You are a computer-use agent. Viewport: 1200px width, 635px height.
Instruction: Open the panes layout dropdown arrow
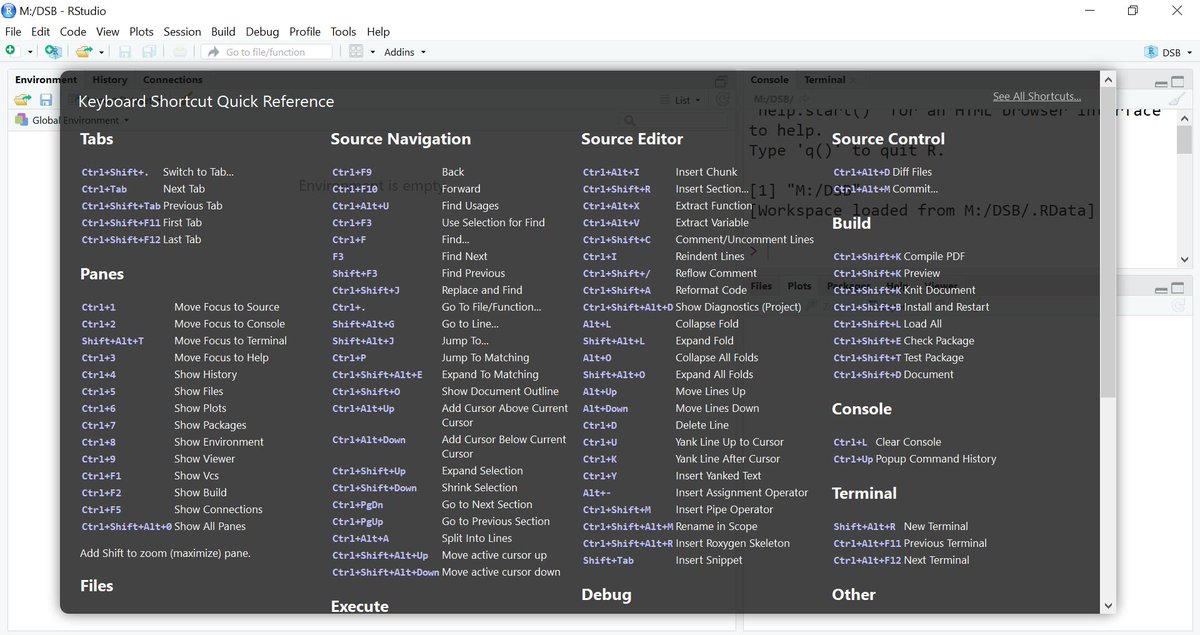point(373,52)
